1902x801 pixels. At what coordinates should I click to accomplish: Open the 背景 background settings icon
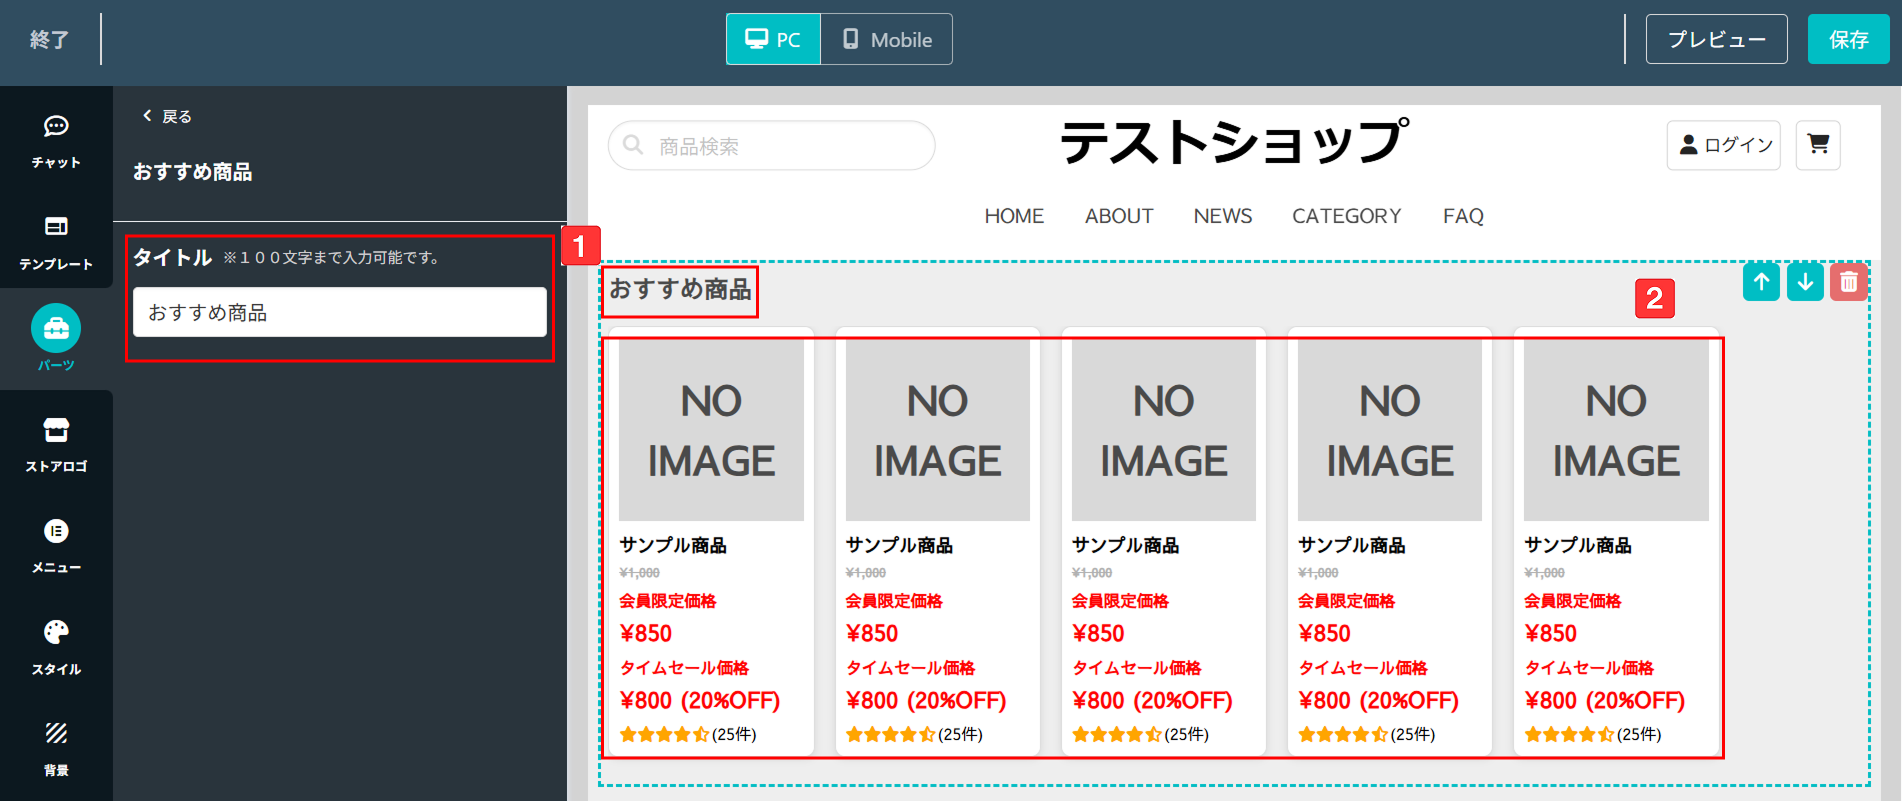pyautogui.click(x=56, y=746)
